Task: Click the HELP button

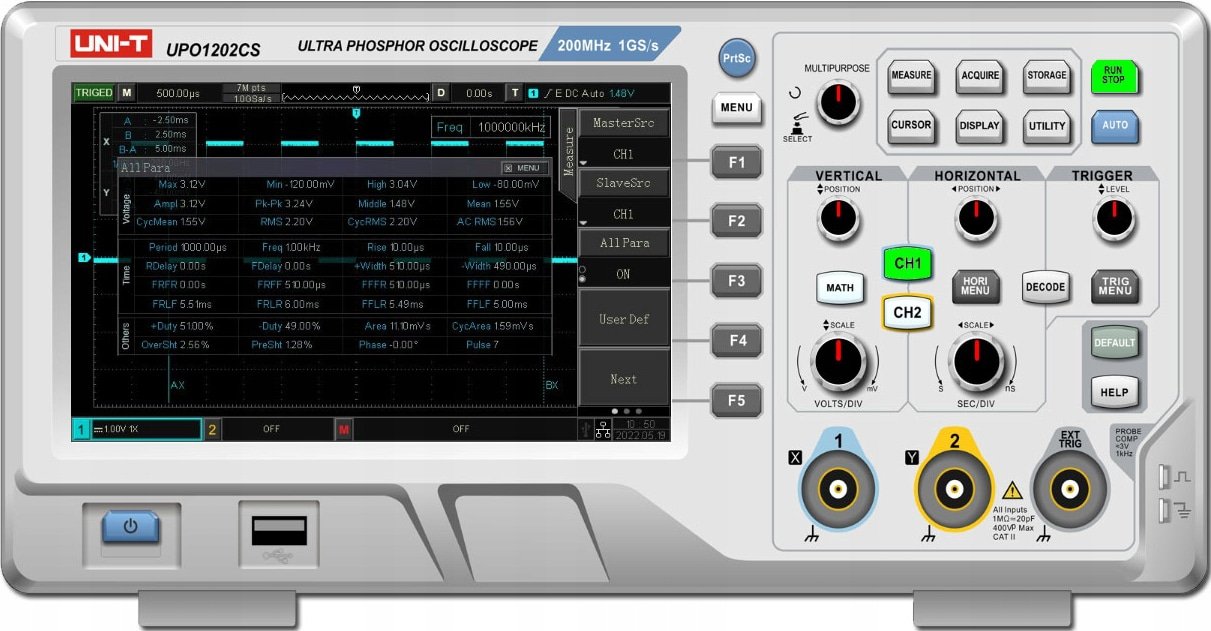Action: (x=1114, y=392)
